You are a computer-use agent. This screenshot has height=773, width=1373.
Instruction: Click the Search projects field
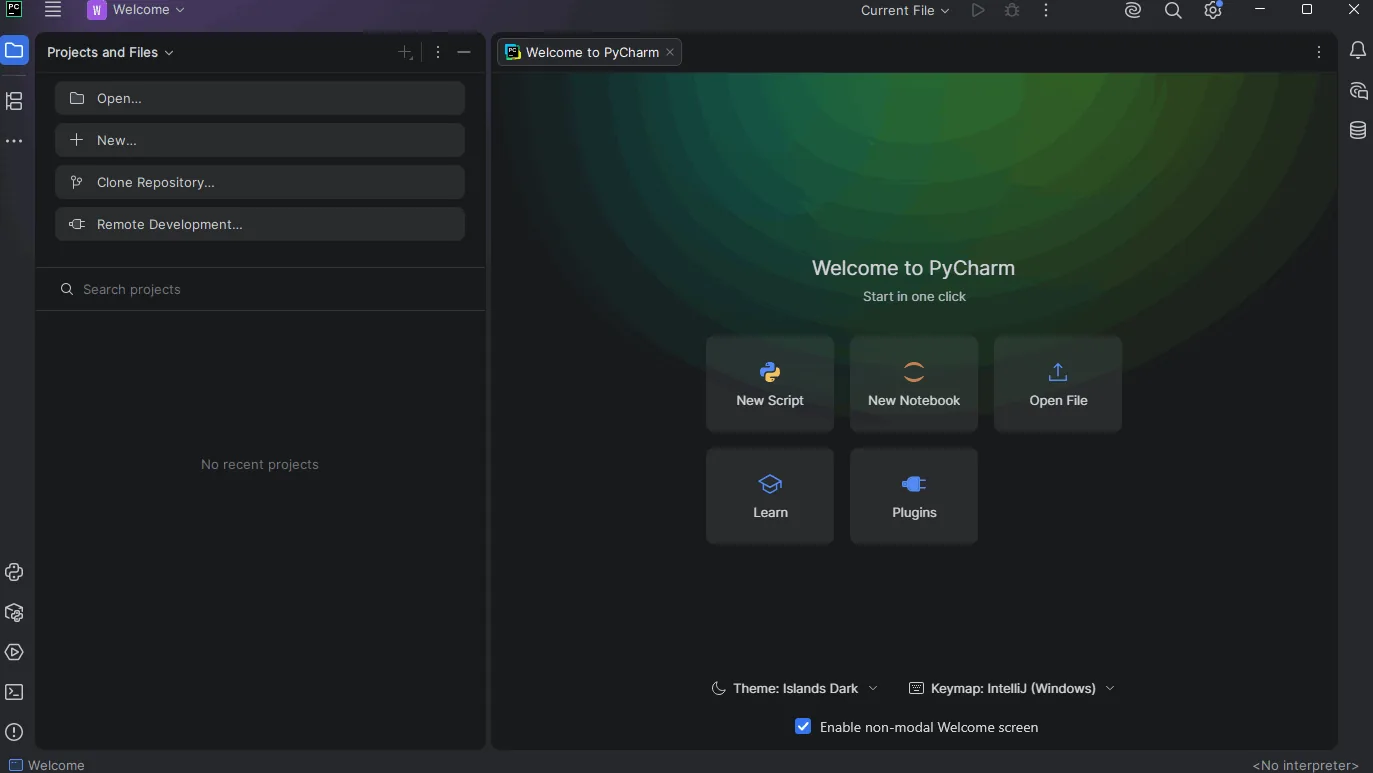(260, 289)
